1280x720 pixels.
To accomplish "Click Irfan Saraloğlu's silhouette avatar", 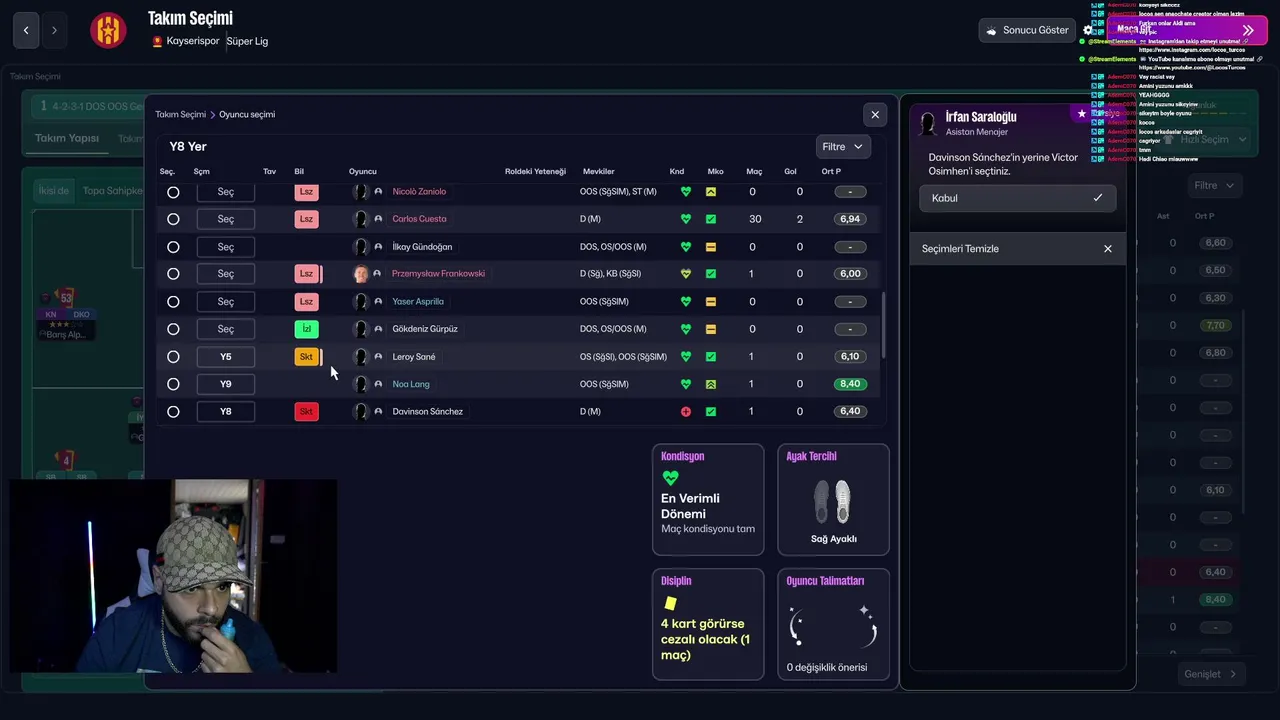I will (x=928, y=124).
